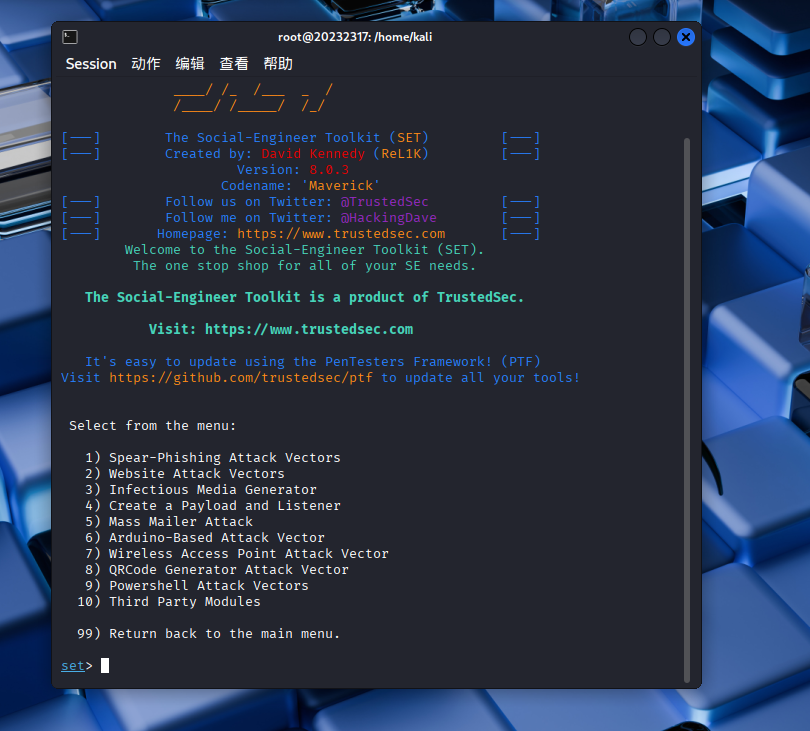Viewport: 810px width, 731px height.
Task: Click Welcome to the Social-Engineer Toolkit line
Action: [304, 250]
